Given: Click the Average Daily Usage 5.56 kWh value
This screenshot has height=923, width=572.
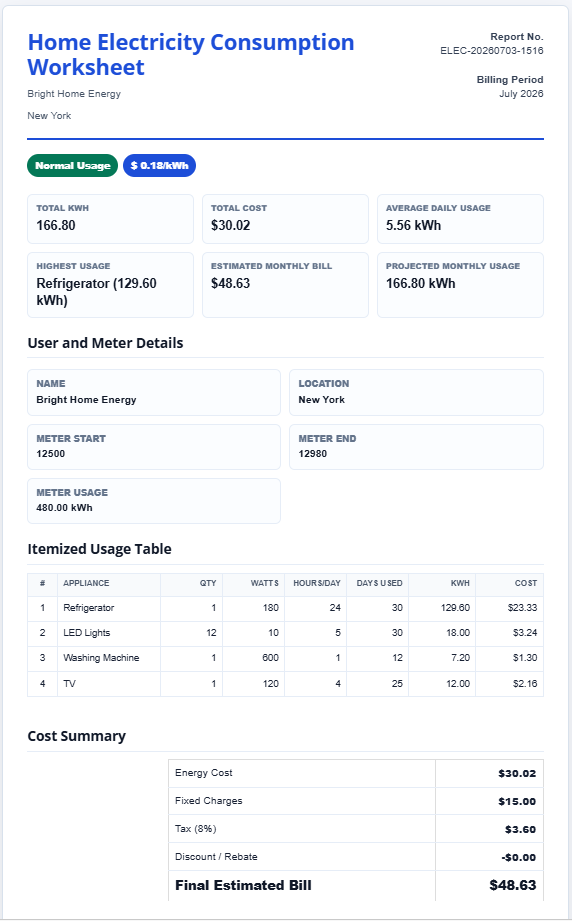Looking at the screenshot, I should tap(413, 225).
